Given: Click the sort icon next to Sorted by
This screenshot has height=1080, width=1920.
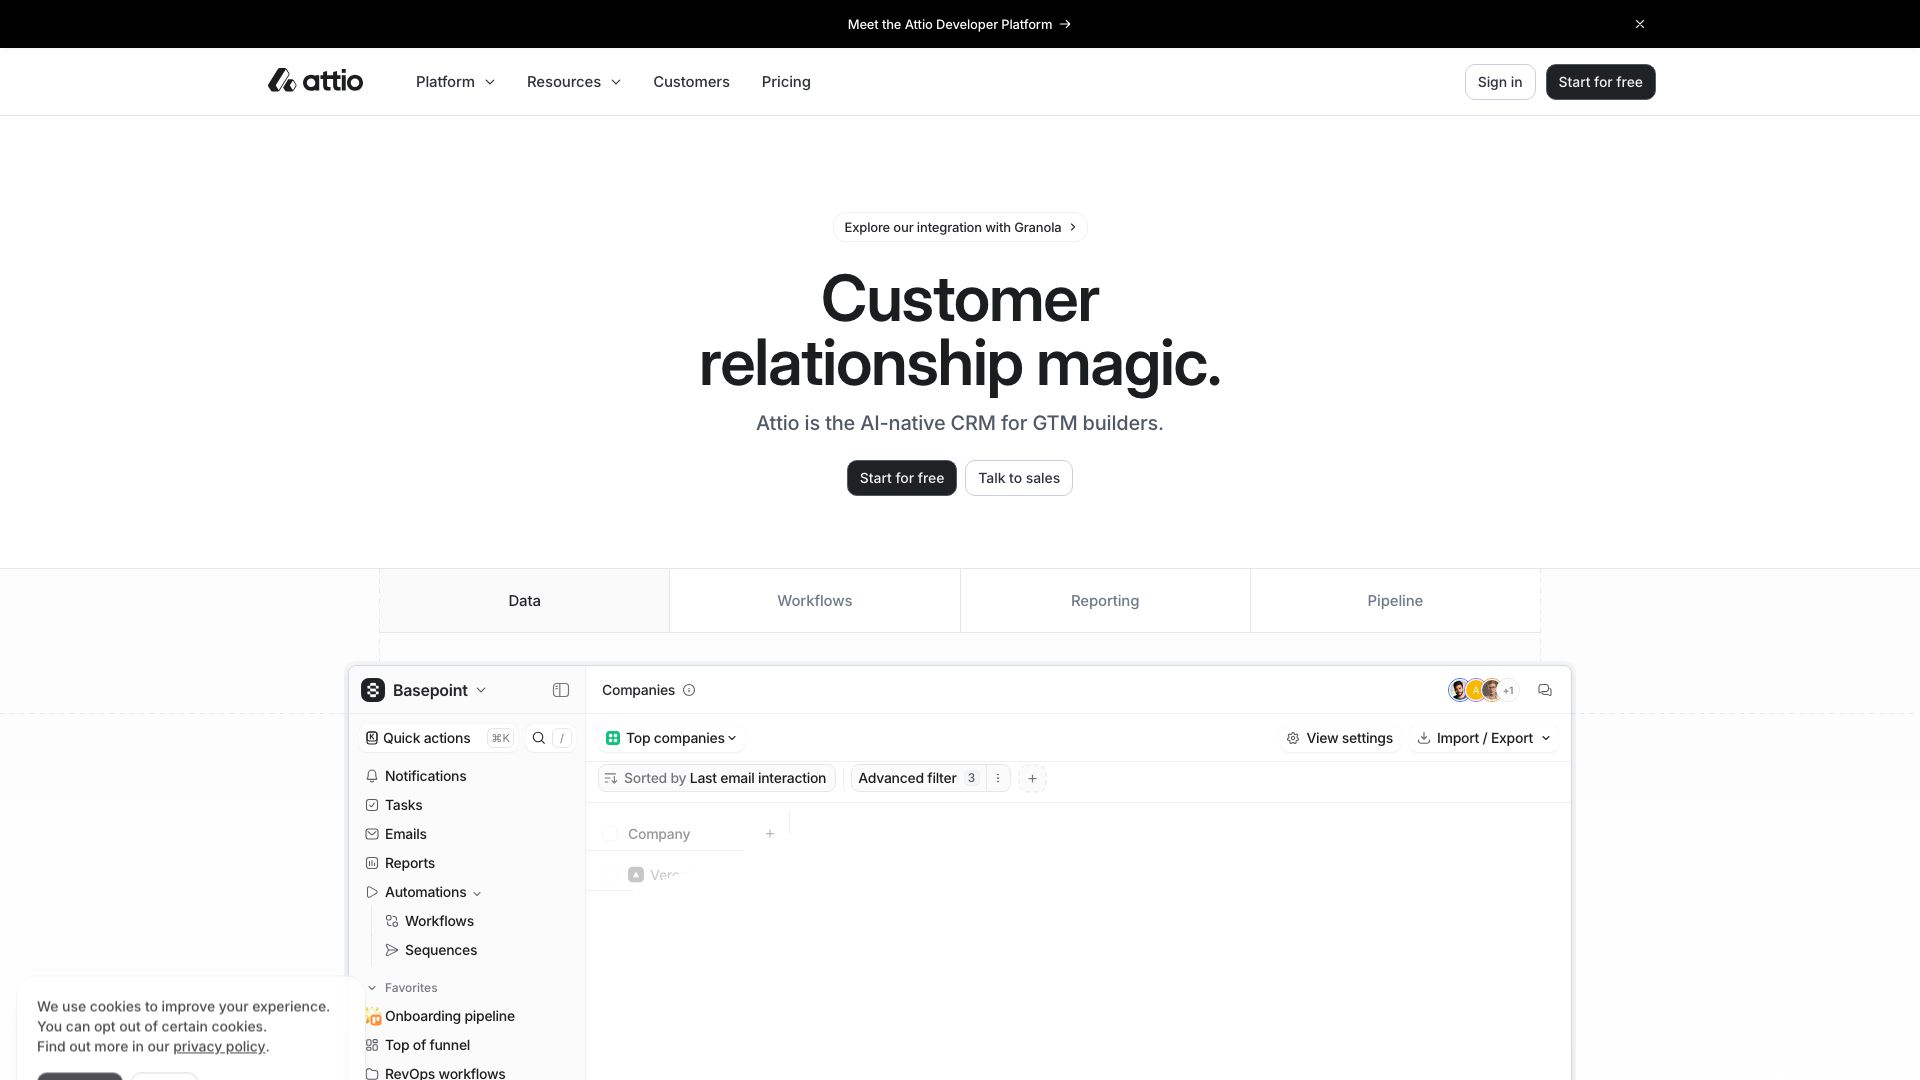Looking at the screenshot, I should click(611, 778).
